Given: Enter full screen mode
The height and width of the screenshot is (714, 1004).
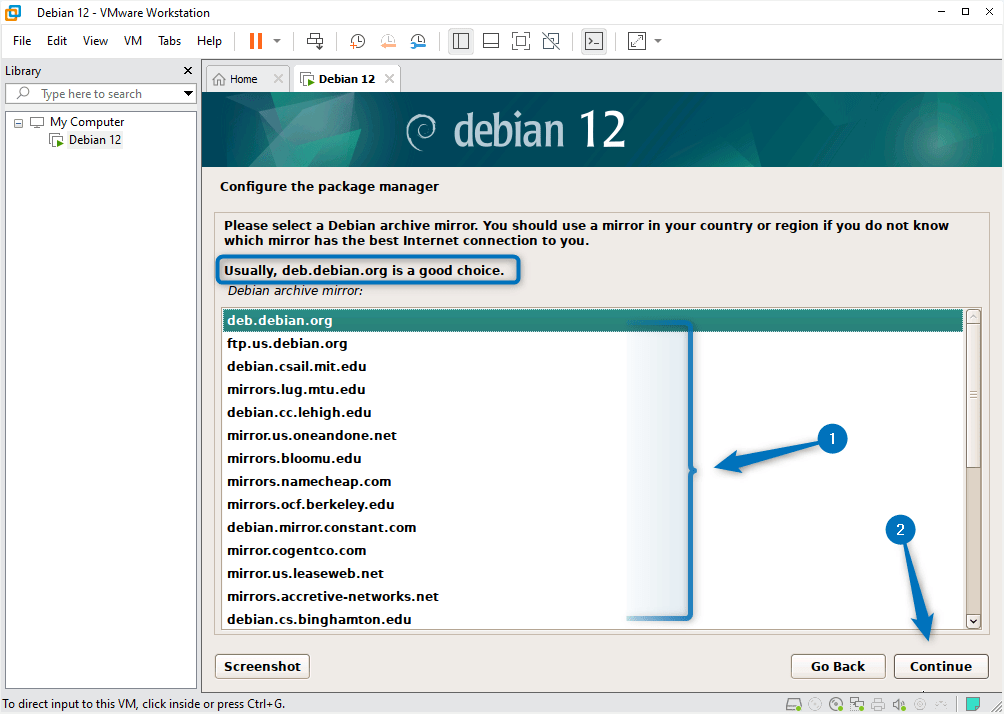Looking at the screenshot, I should [x=520, y=41].
